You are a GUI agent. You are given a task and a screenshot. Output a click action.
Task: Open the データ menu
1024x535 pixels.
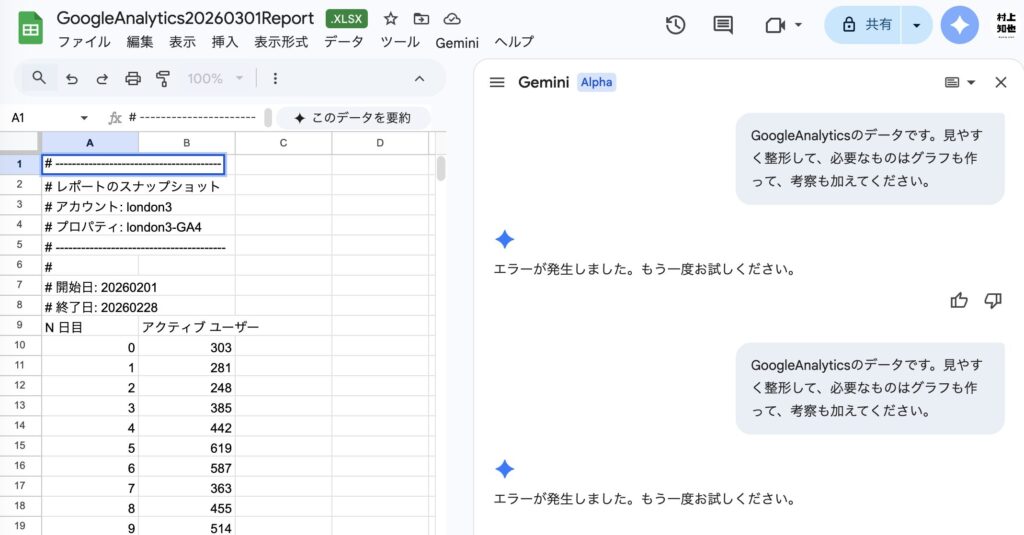(344, 42)
